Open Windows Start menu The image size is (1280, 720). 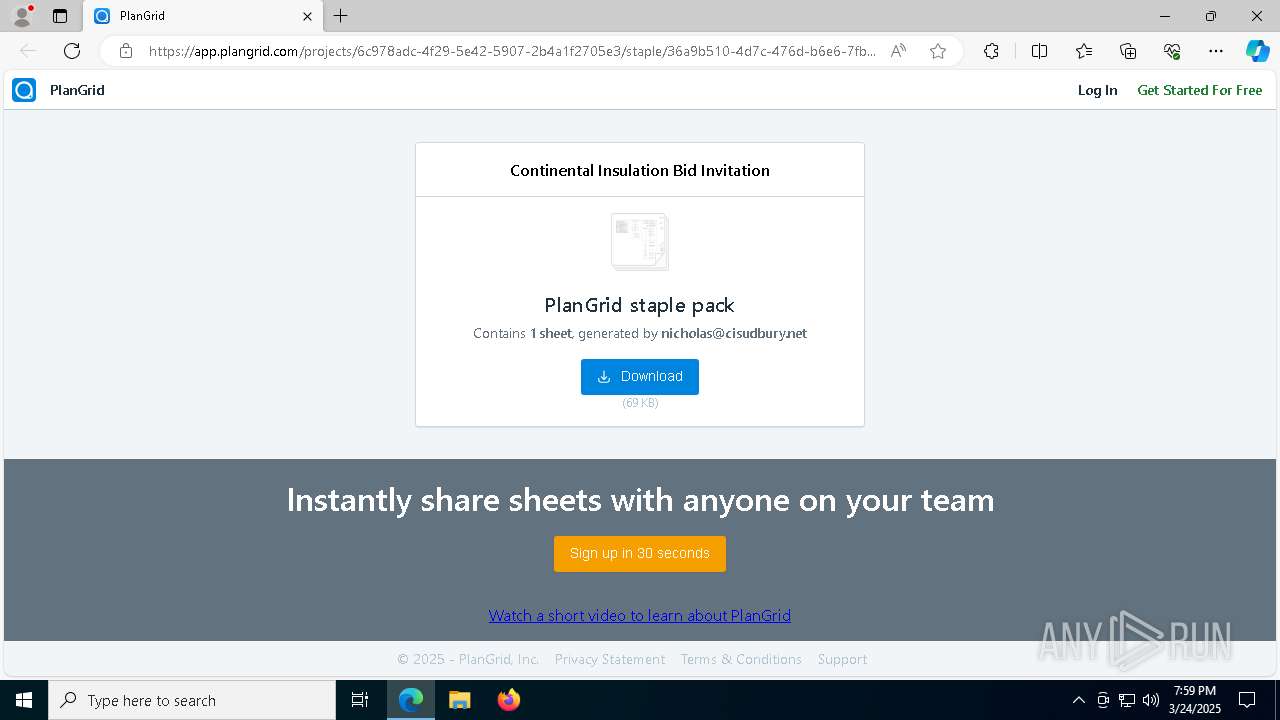coord(24,700)
